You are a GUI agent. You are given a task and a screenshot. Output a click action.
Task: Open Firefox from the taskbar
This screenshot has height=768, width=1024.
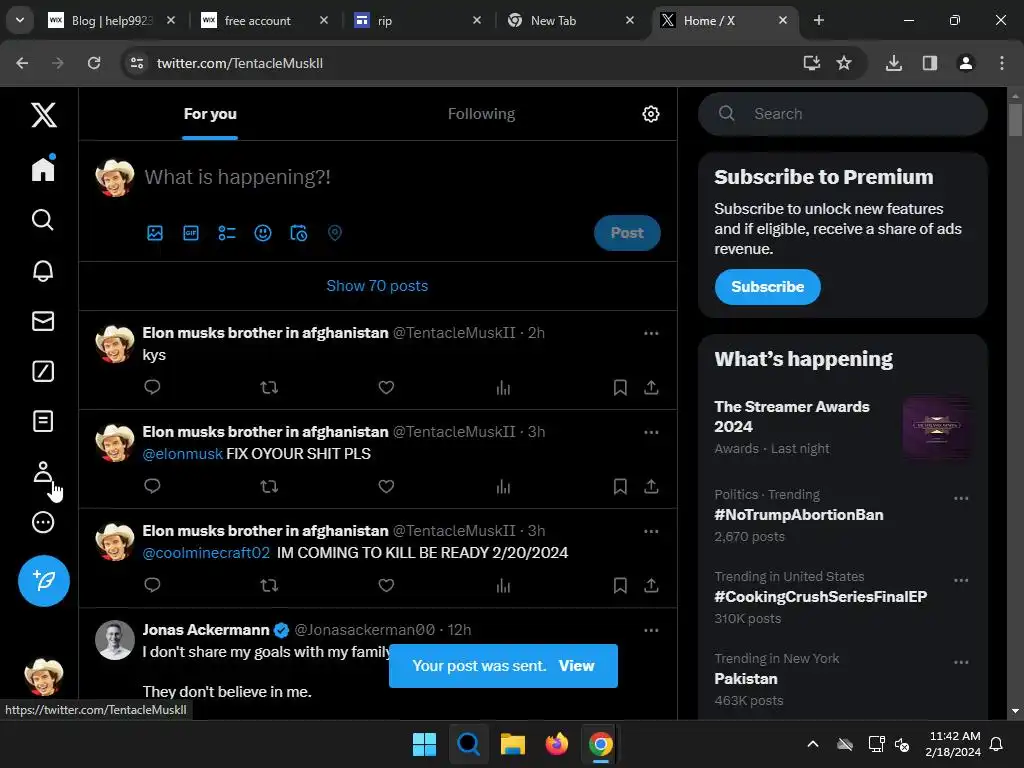click(556, 744)
